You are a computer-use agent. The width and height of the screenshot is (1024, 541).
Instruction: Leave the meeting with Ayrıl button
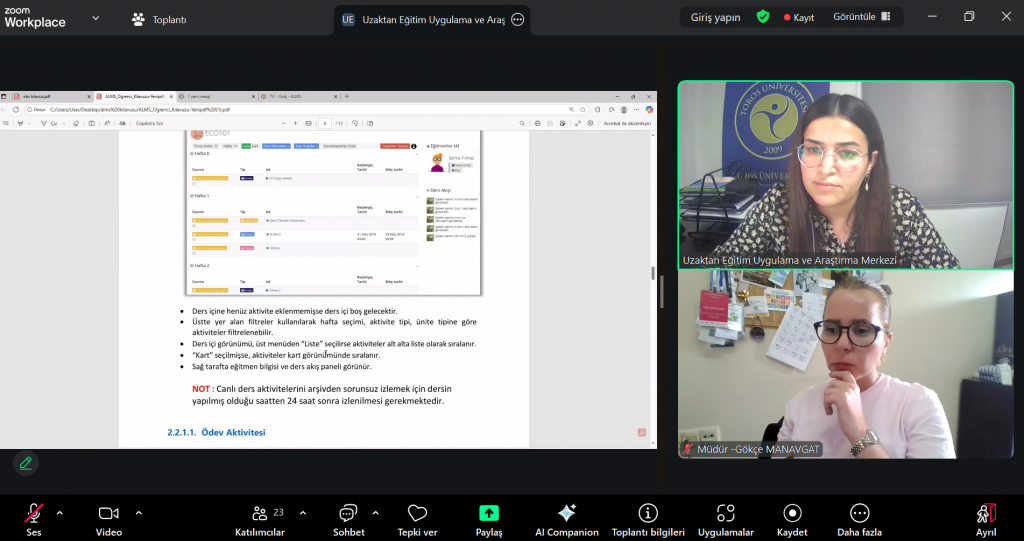(986, 514)
